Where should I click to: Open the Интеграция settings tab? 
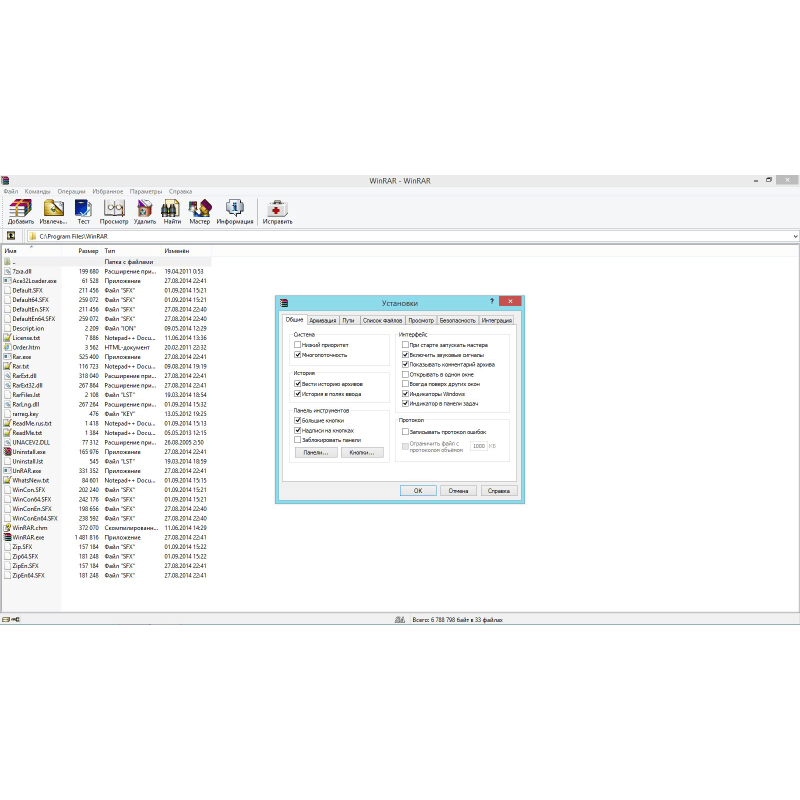[x=498, y=319]
